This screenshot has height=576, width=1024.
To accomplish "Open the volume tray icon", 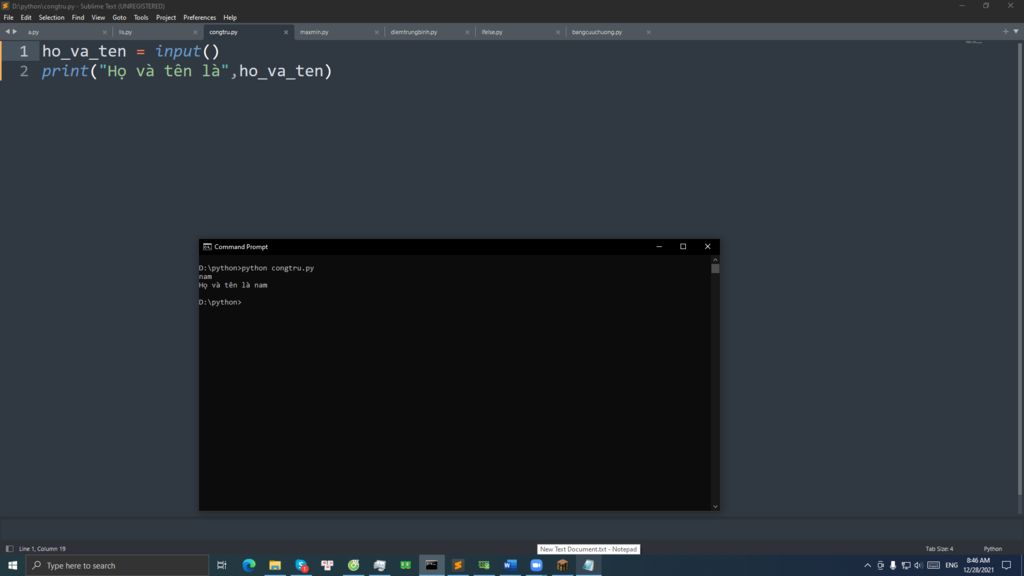I will click(918, 566).
